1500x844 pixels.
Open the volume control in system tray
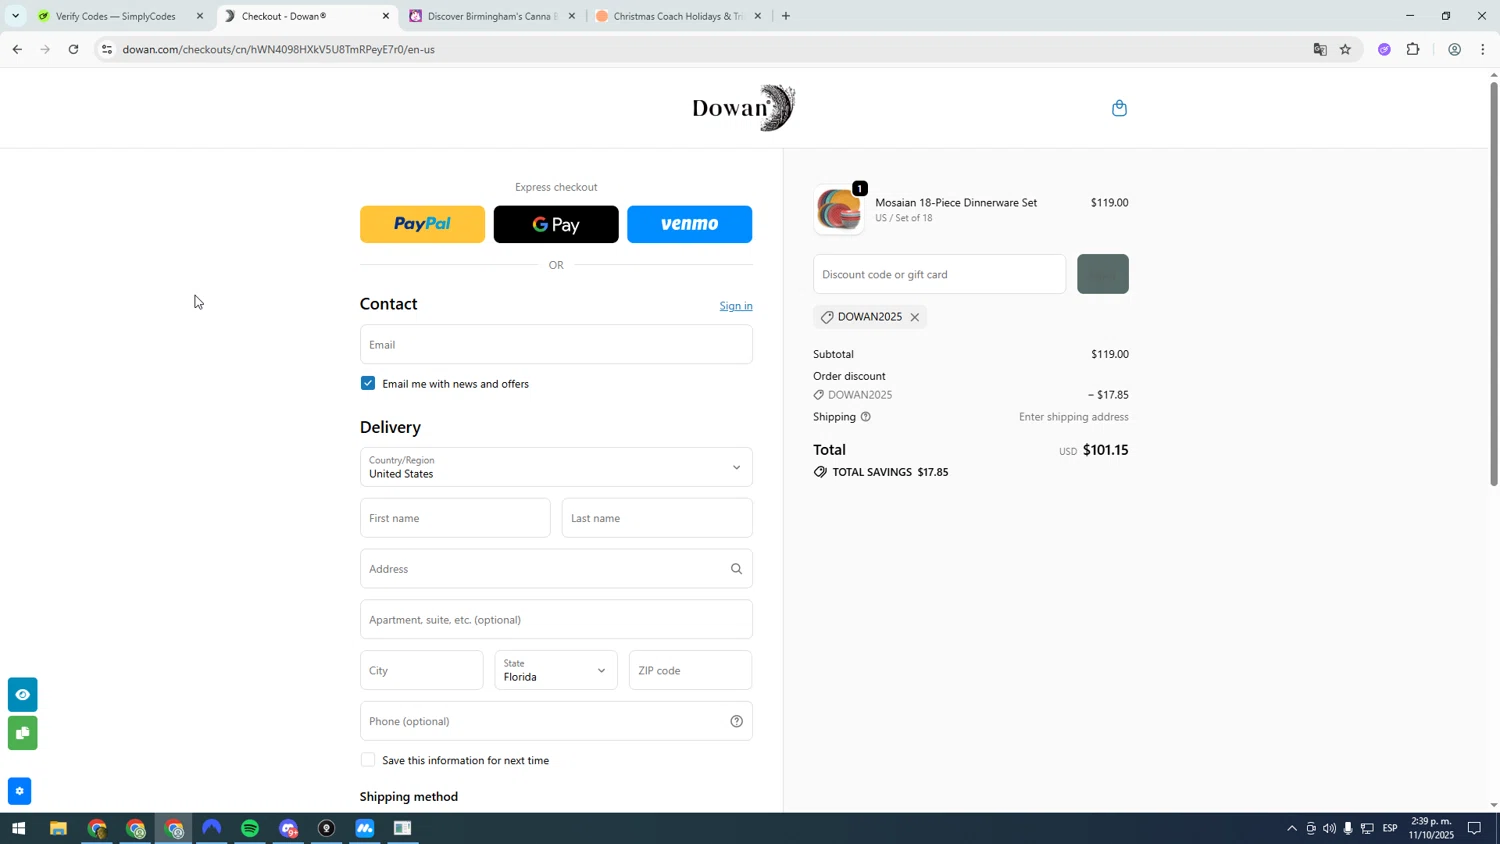[1329, 829]
